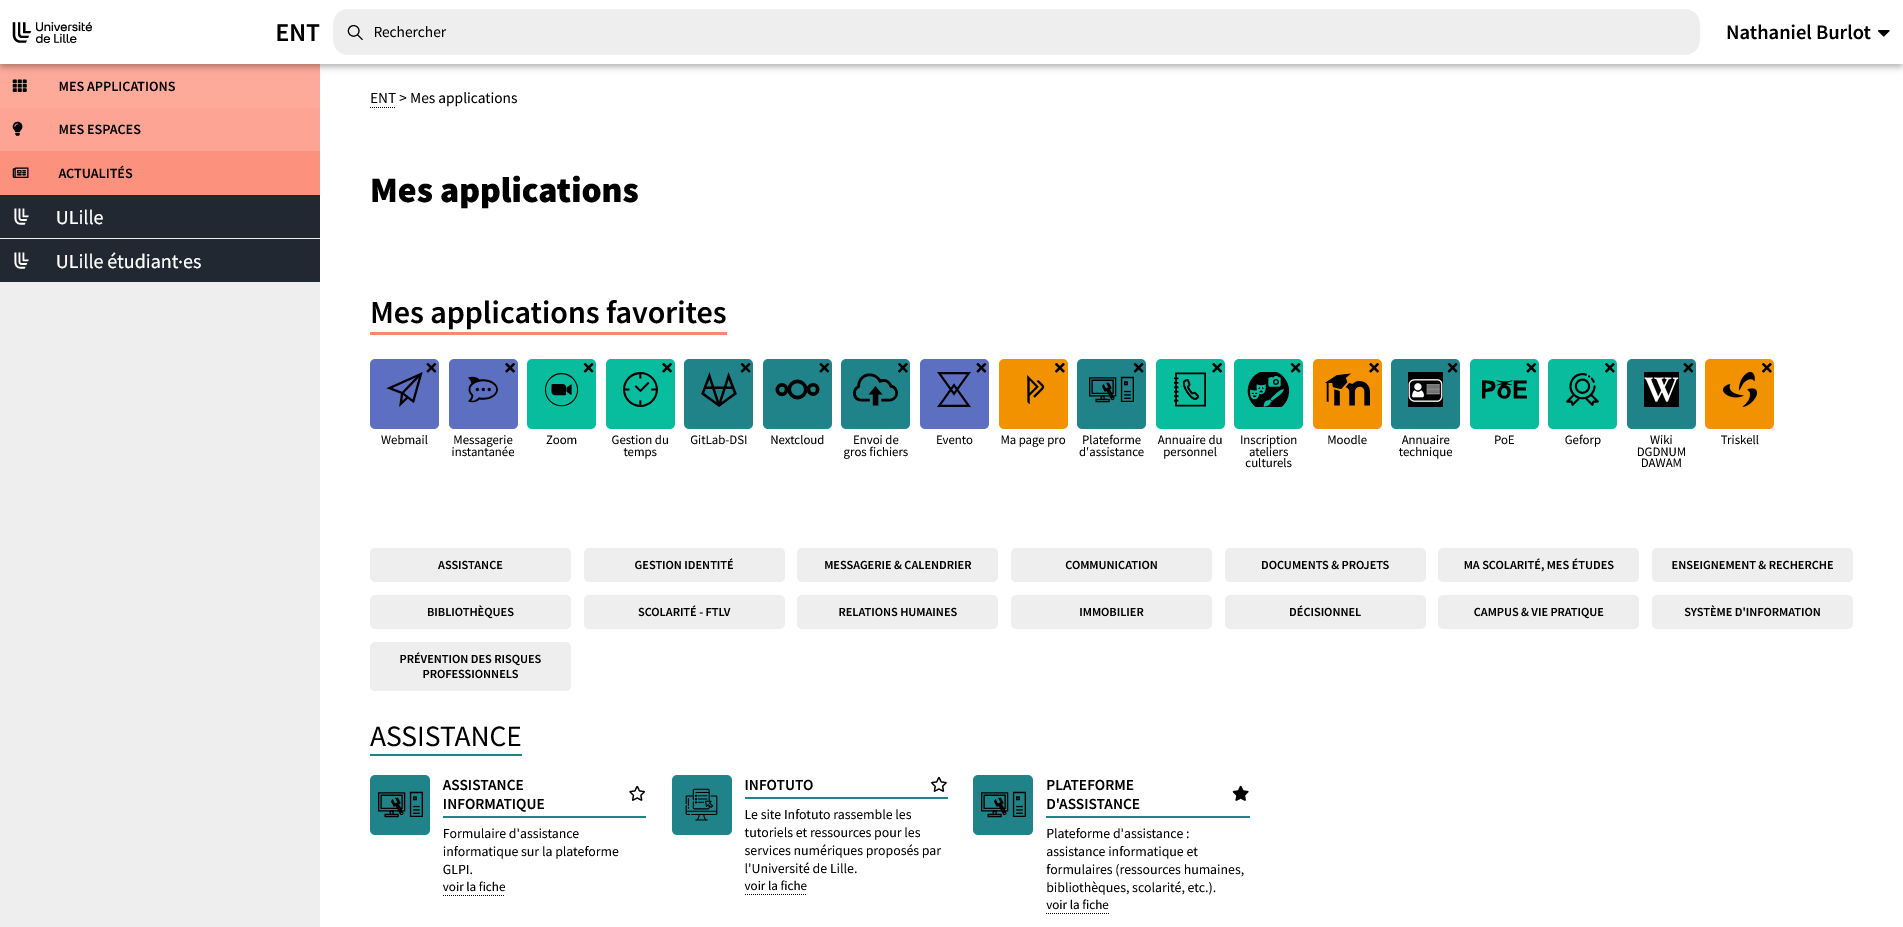
Task: Remove GitLab-DSI from favorites
Action: [x=745, y=368]
